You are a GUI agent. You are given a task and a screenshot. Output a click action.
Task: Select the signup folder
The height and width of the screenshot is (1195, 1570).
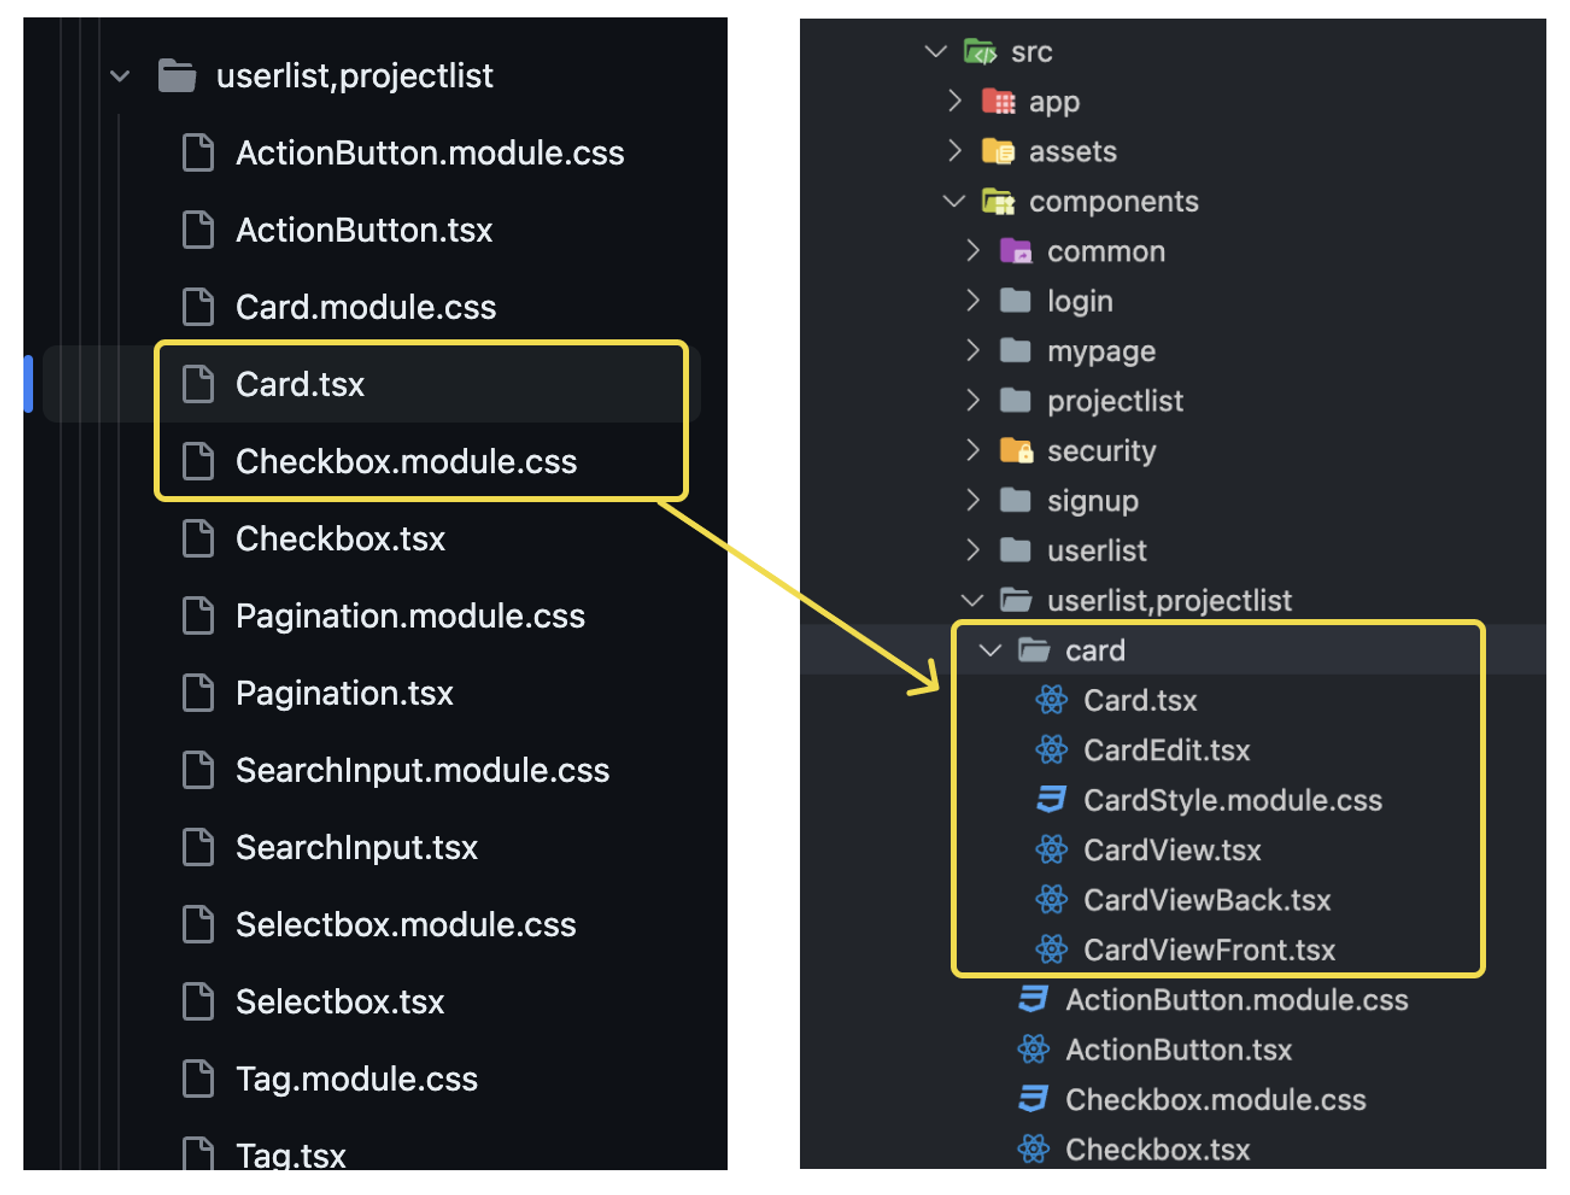1092,500
